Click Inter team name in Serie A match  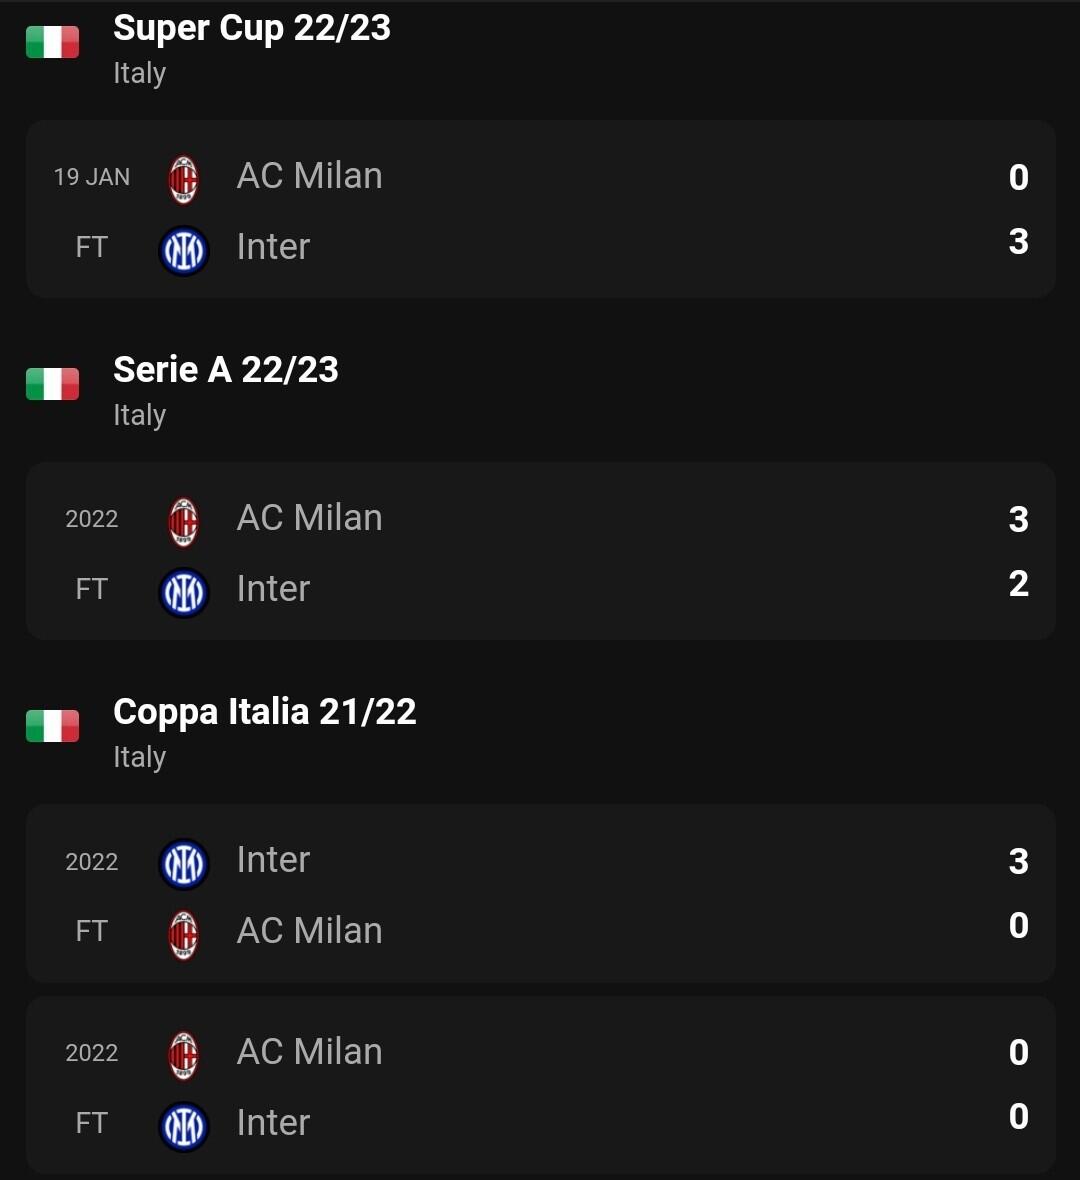(273, 589)
